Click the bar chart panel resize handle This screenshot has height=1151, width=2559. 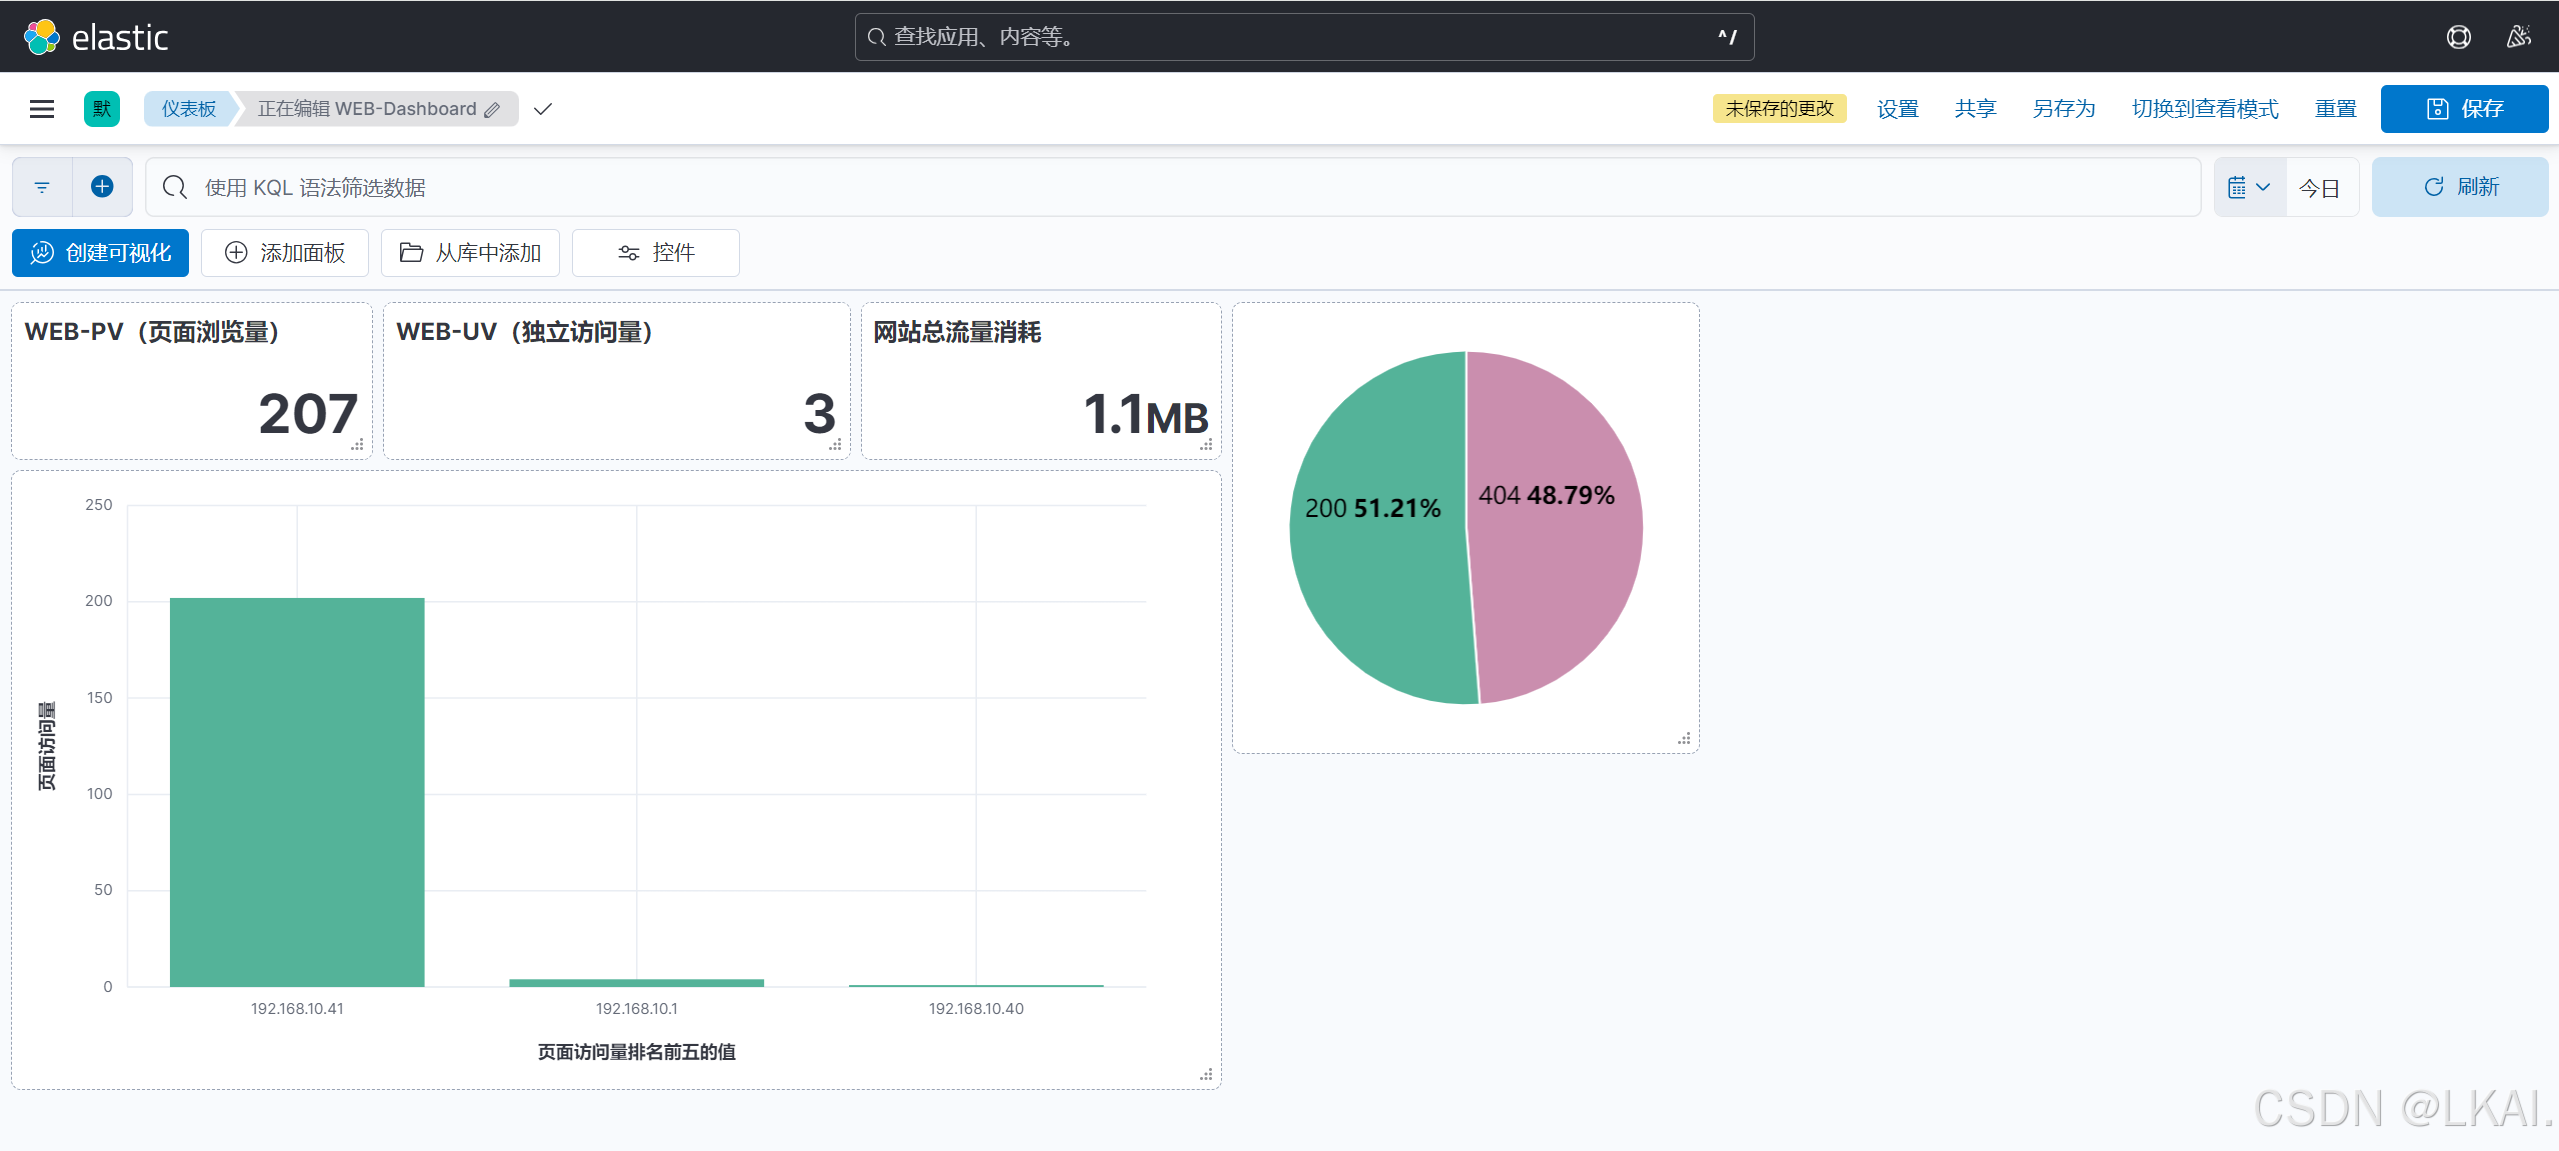click(1206, 1075)
